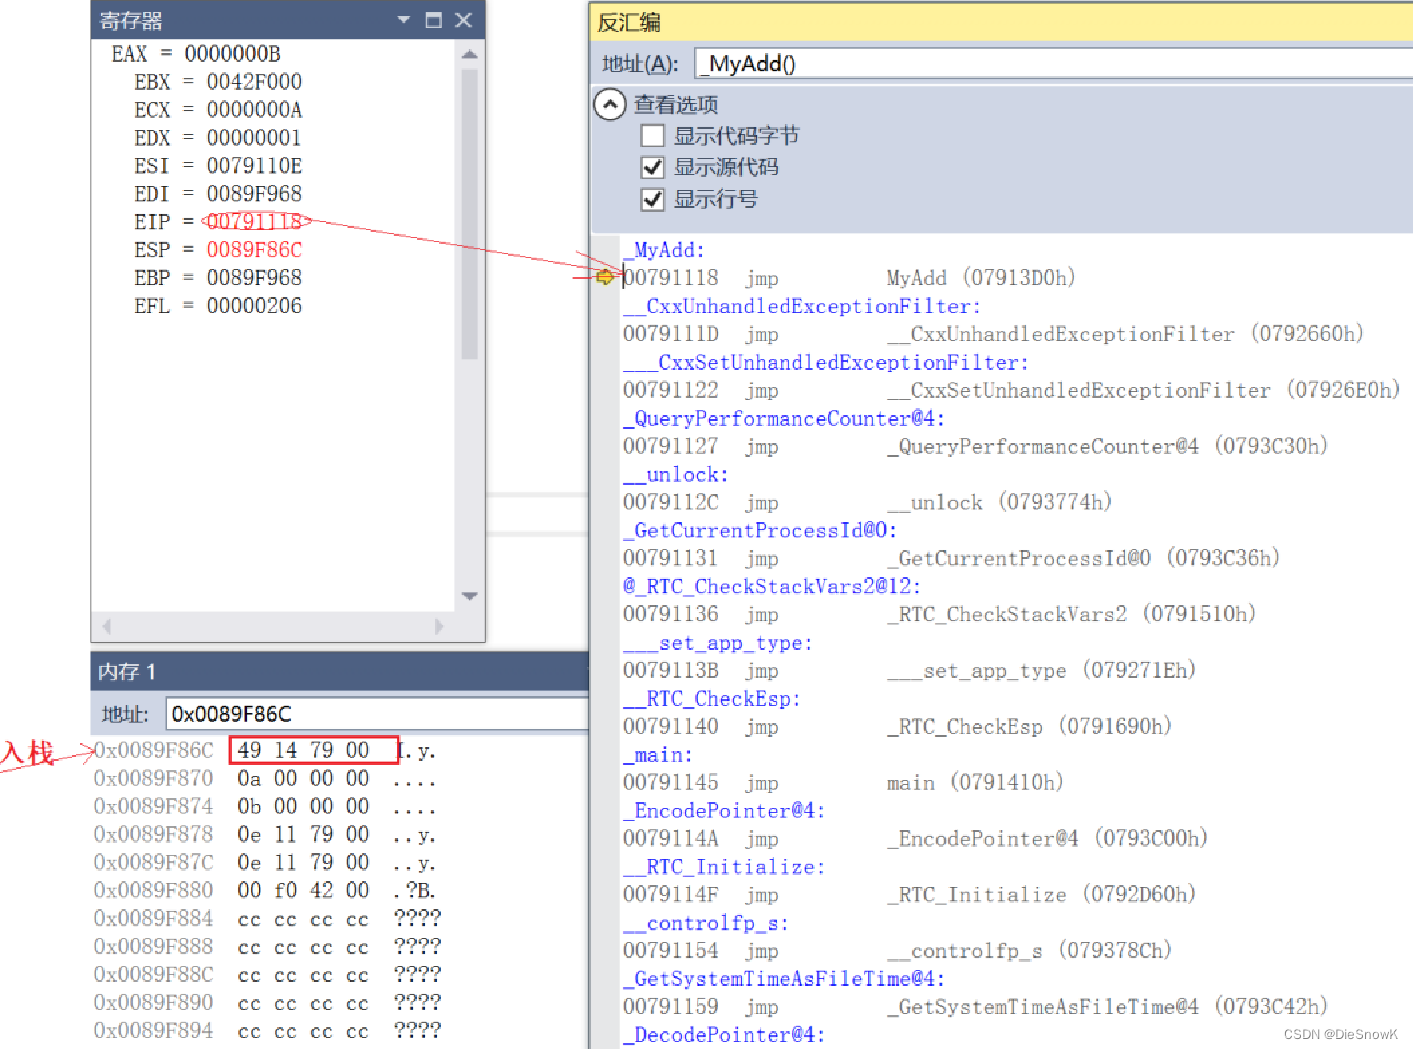Click disassembly line at address 0079114A
1413x1049 pixels.
coord(915,838)
